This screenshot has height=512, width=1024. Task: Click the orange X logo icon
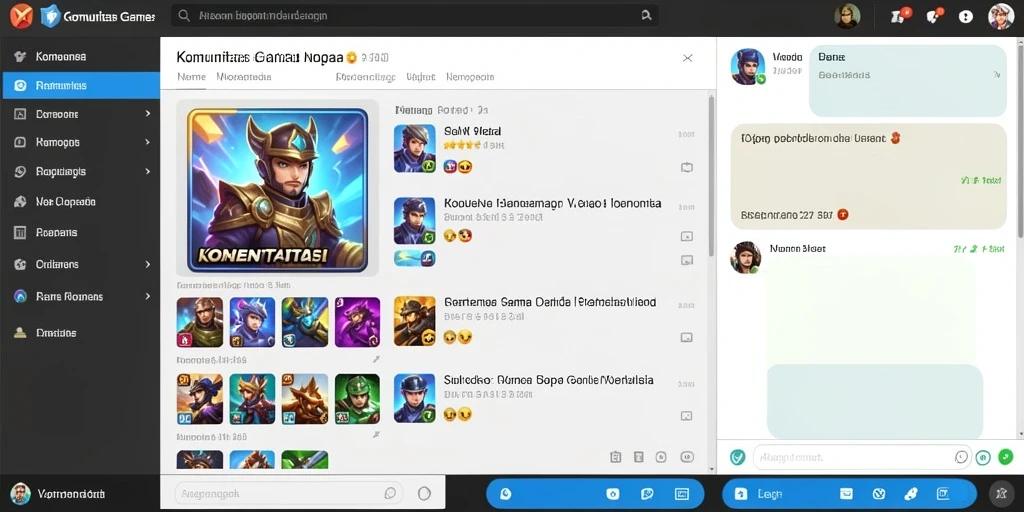pos(22,16)
